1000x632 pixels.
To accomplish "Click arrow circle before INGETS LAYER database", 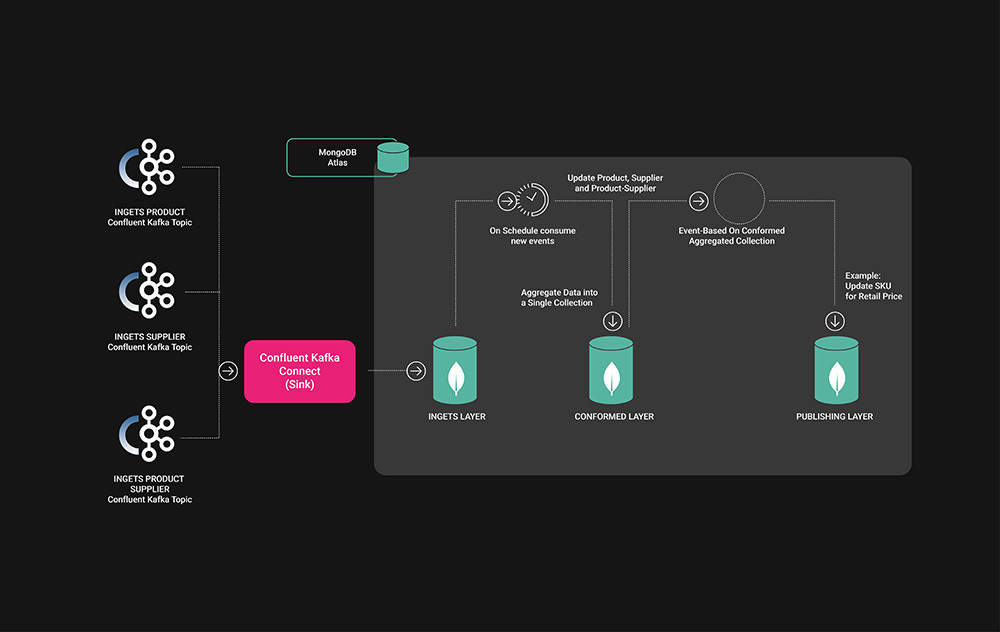I will [416, 371].
